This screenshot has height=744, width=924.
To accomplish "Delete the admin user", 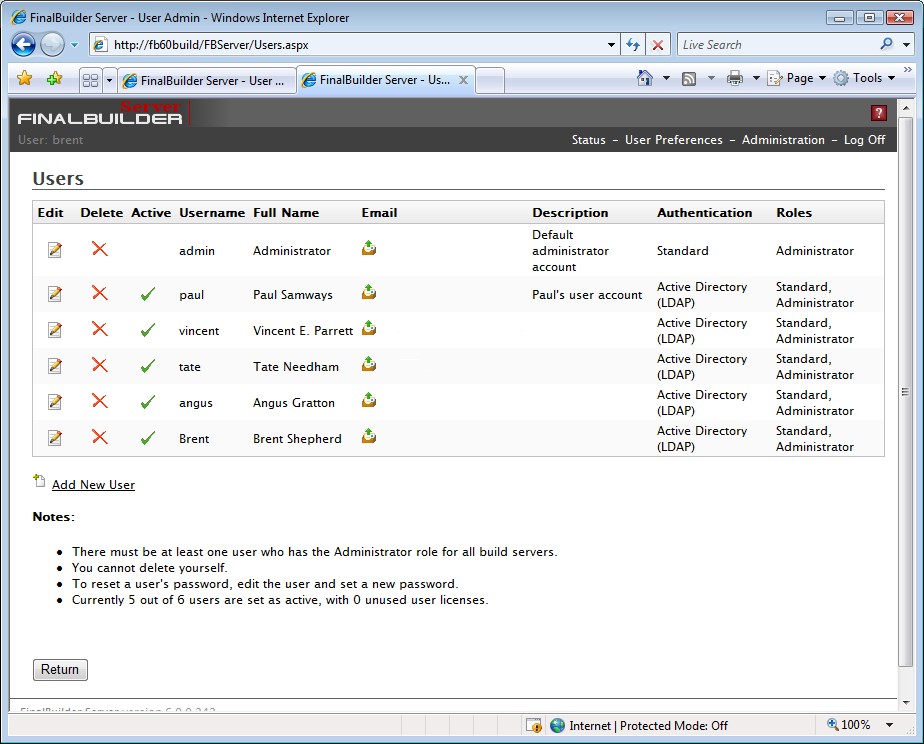I will (x=100, y=249).
